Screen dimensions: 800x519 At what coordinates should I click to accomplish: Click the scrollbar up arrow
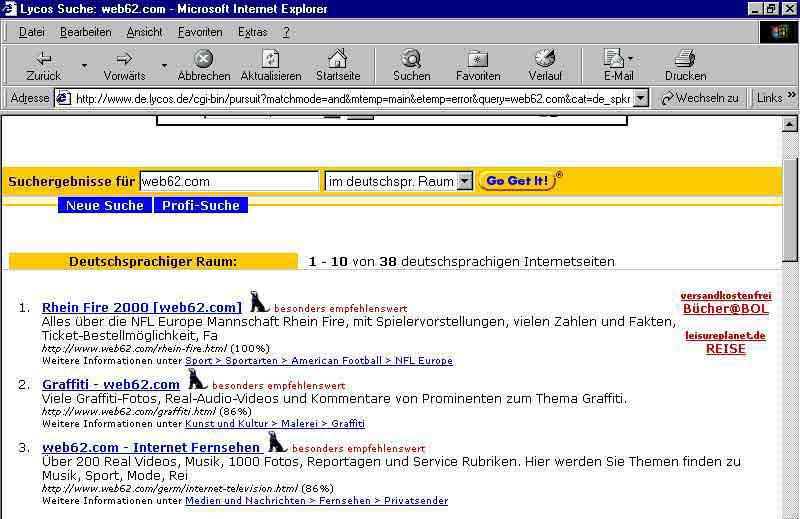789,124
